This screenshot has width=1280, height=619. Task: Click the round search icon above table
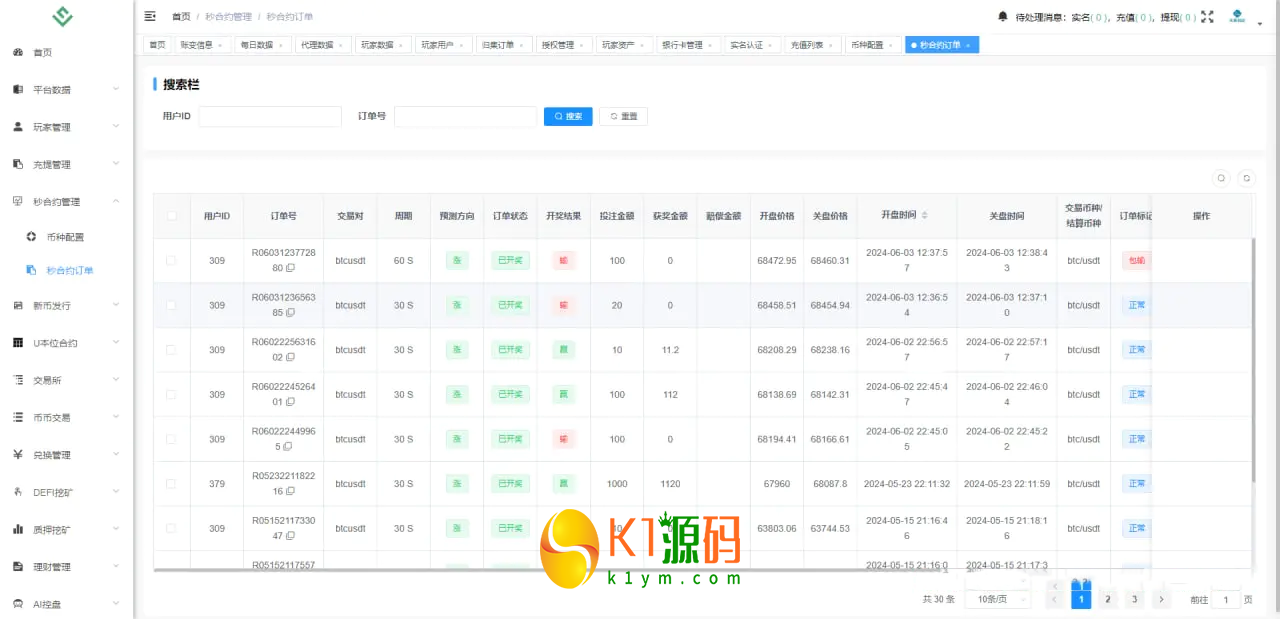1221,178
